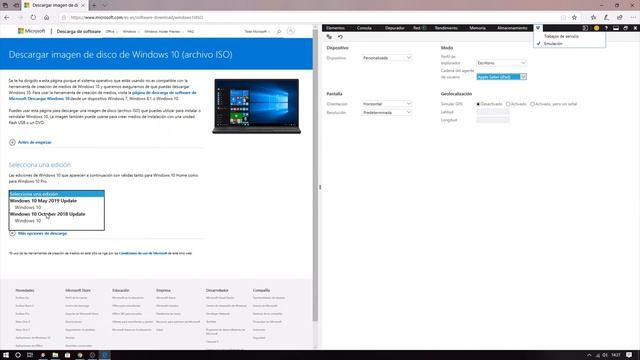Click the Microsoft logo
Screen dimensions: 640x360
(31, 31)
